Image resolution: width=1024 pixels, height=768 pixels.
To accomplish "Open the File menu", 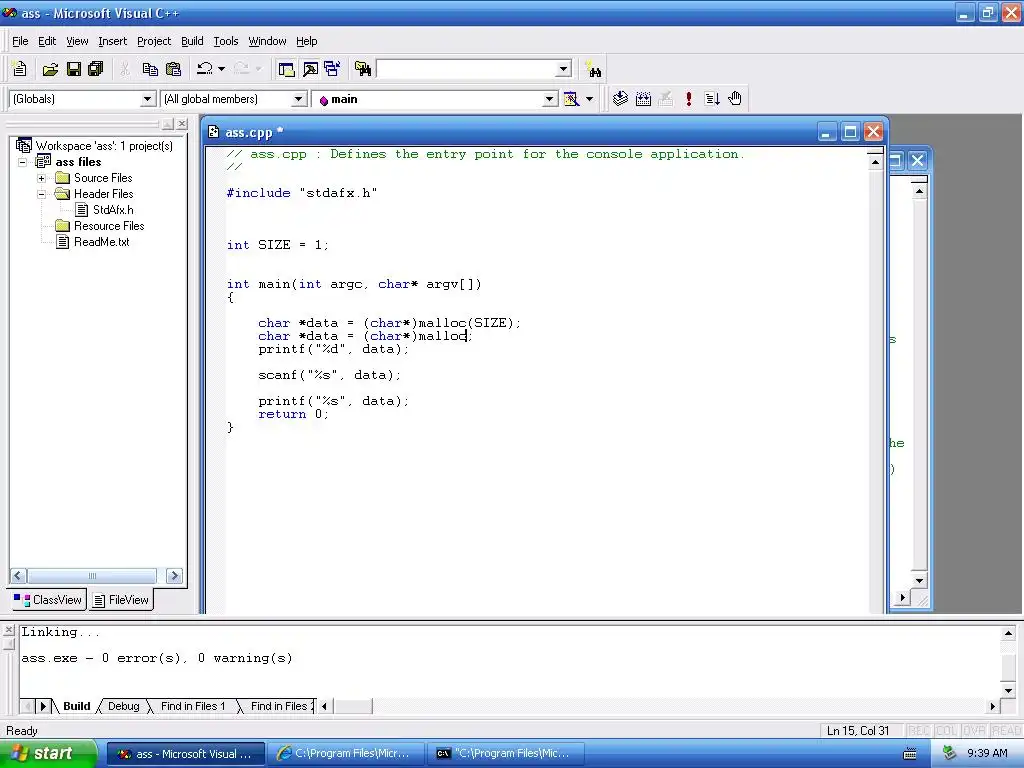I will click(x=20, y=41).
